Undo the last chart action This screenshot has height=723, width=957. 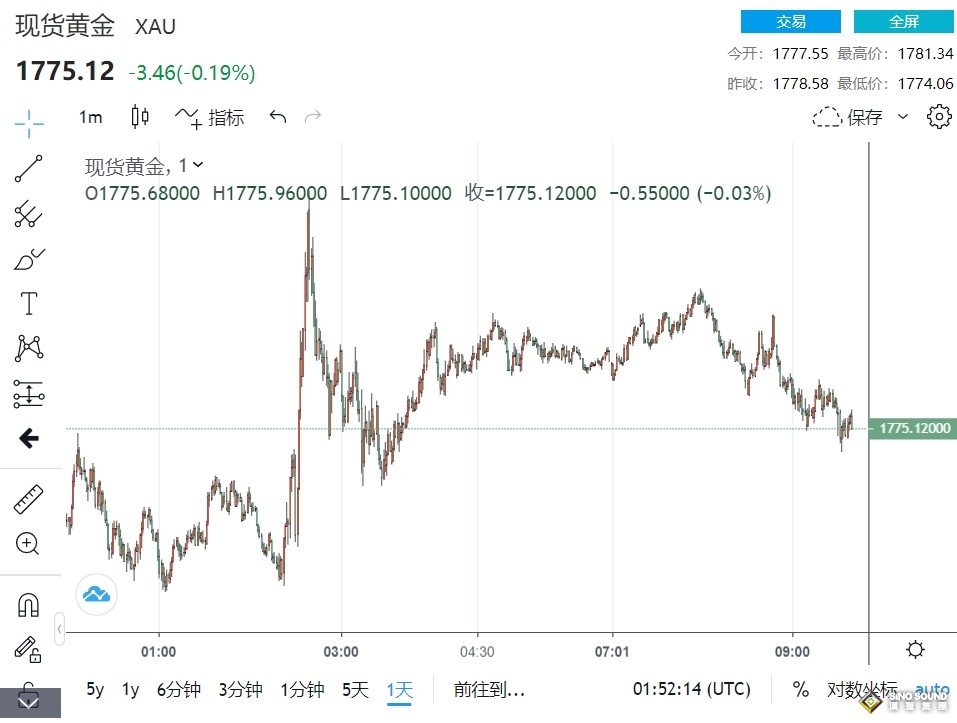(x=278, y=117)
